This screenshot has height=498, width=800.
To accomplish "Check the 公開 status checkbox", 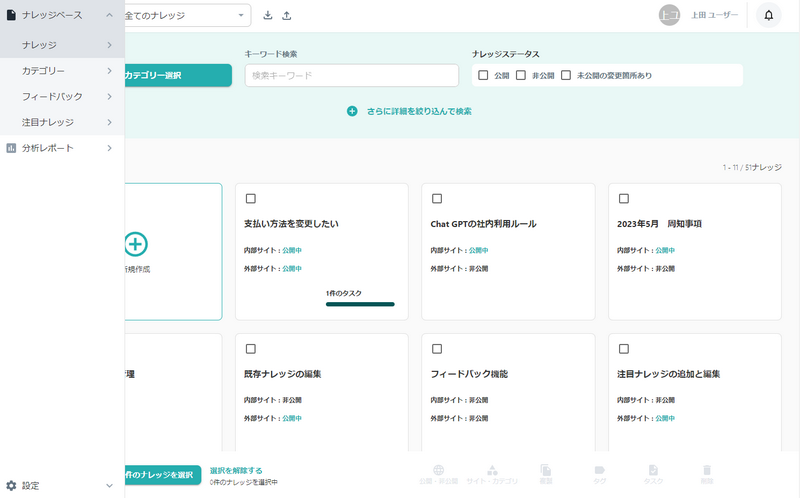I will click(x=483, y=75).
